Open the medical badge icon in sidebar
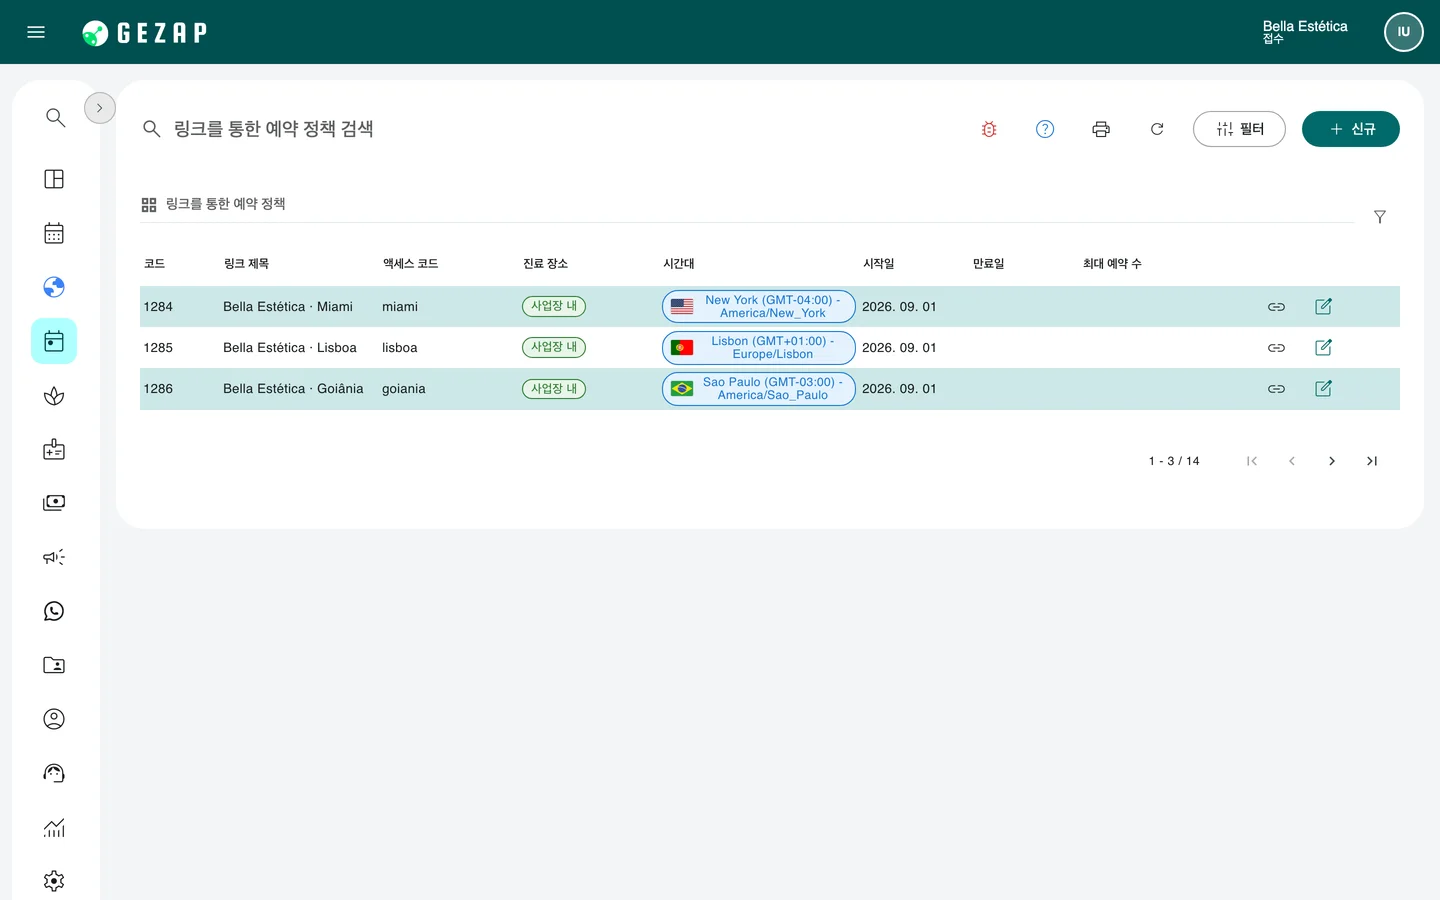 pyautogui.click(x=54, y=449)
